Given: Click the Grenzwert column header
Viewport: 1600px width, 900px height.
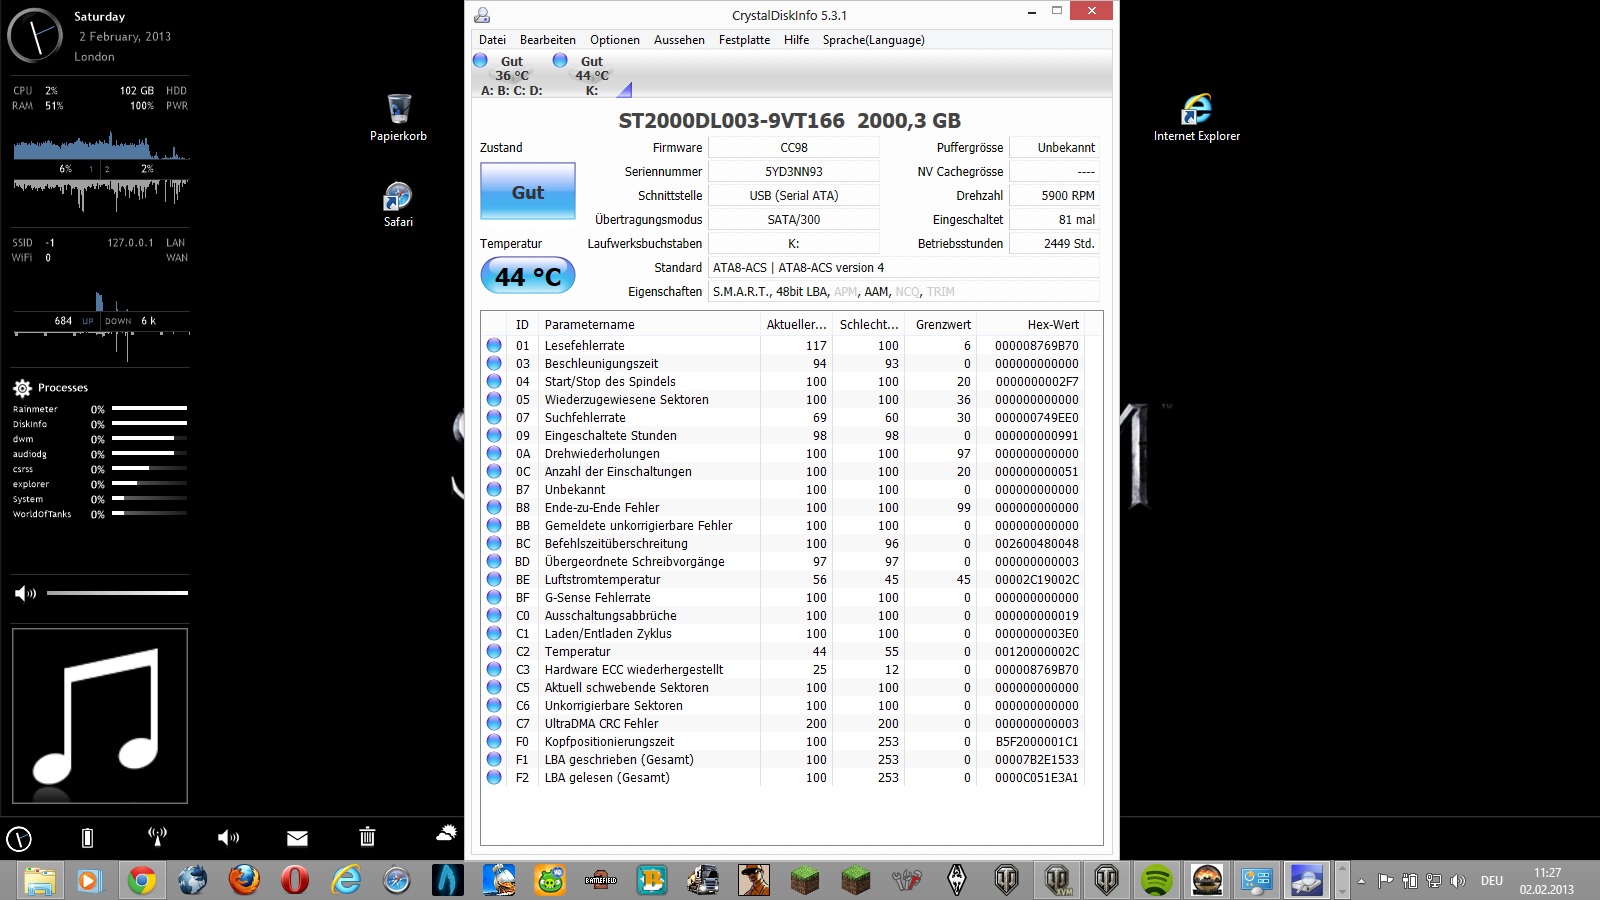Looking at the screenshot, I should click(x=943, y=324).
